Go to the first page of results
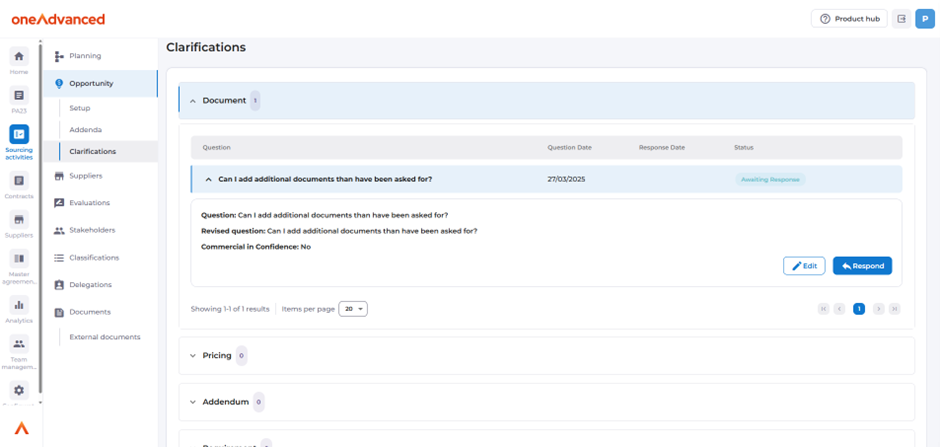This screenshot has width=940, height=447. [x=823, y=309]
